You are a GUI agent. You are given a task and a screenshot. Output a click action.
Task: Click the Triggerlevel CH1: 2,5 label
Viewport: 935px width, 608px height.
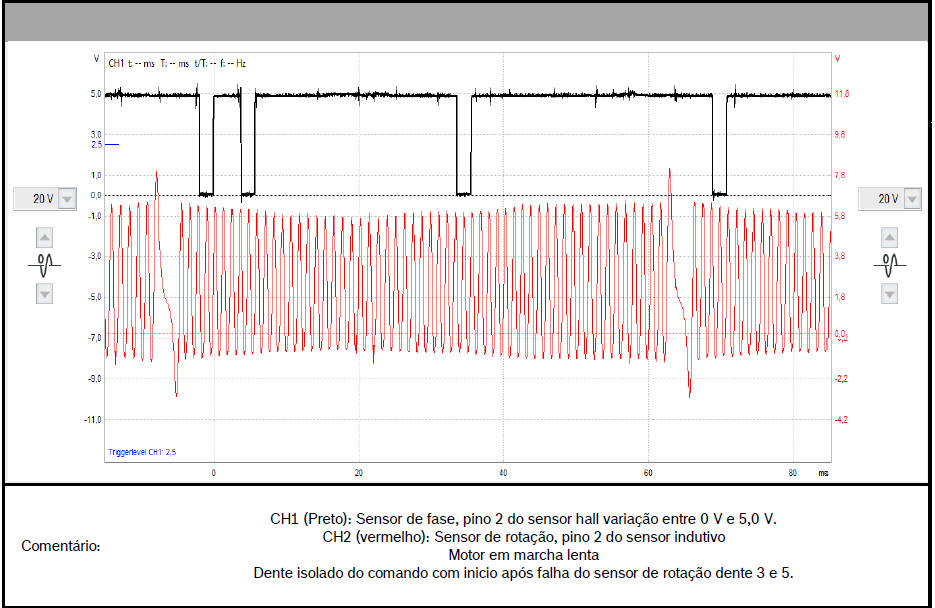pyautogui.click(x=142, y=453)
